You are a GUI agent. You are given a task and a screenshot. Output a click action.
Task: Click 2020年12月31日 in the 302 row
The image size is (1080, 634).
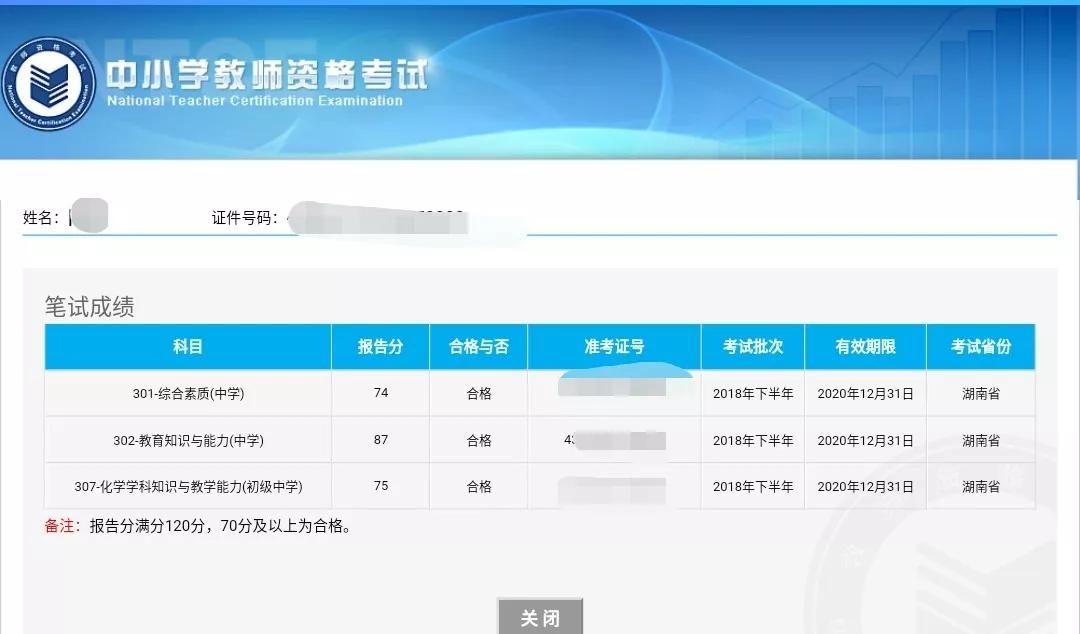click(x=866, y=440)
